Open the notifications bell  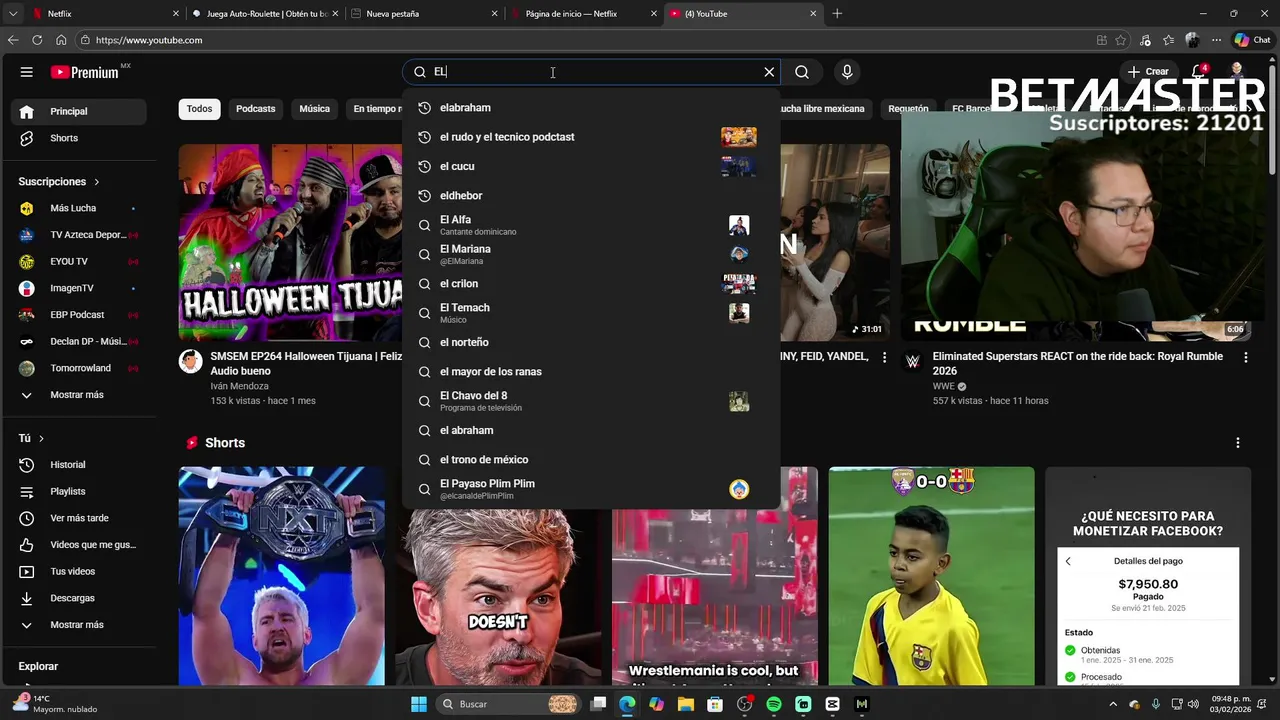pyautogui.click(x=1198, y=72)
